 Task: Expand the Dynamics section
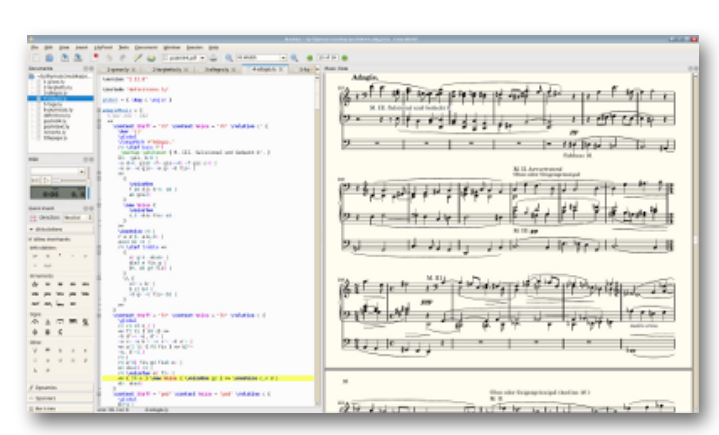click(x=61, y=388)
